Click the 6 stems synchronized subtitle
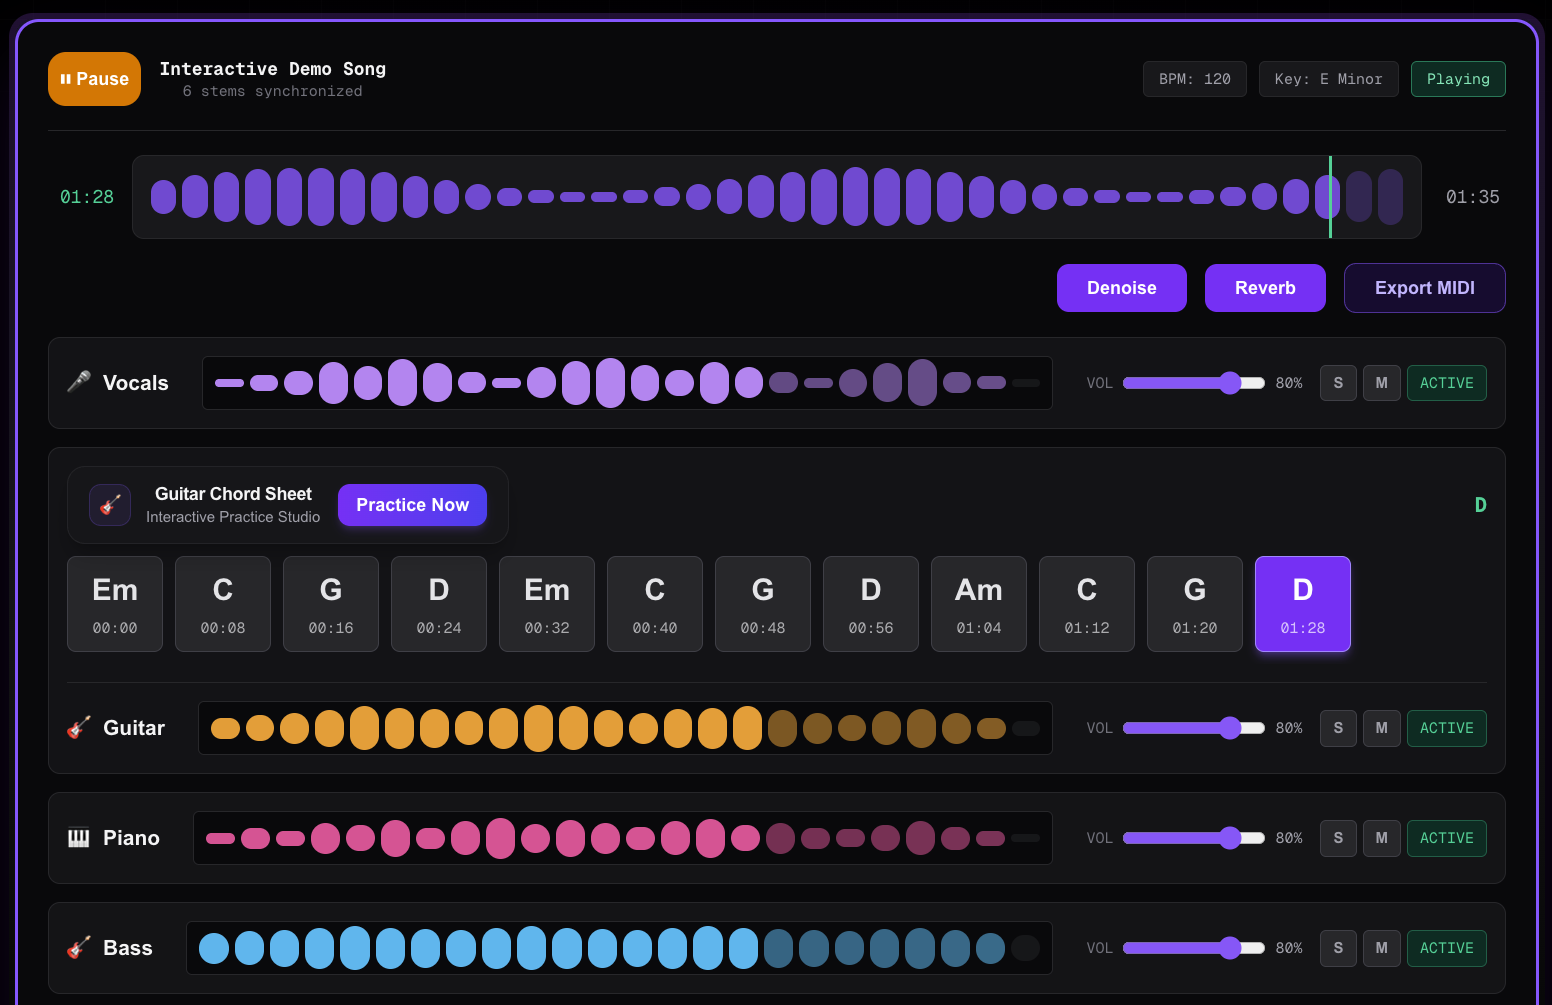Image resolution: width=1552 pixels, height=1005 pixels. [x=272, y=91]
